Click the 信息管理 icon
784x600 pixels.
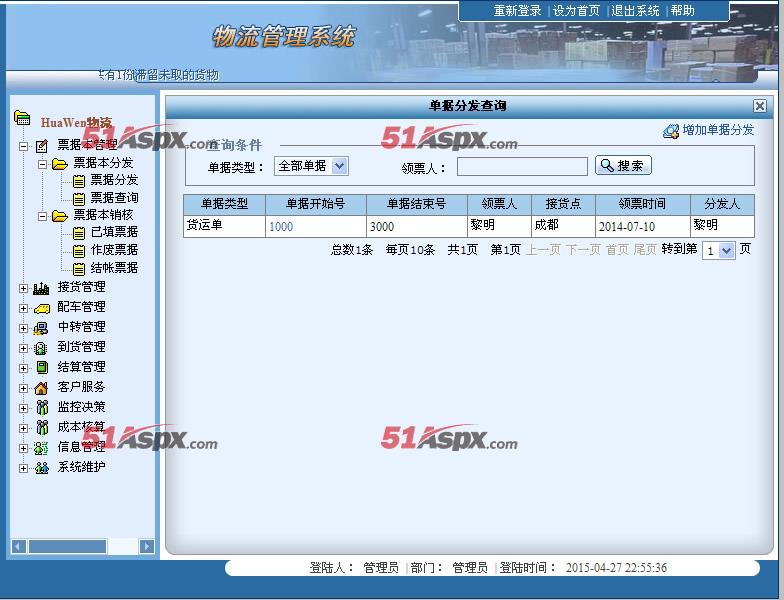[41, 448]
